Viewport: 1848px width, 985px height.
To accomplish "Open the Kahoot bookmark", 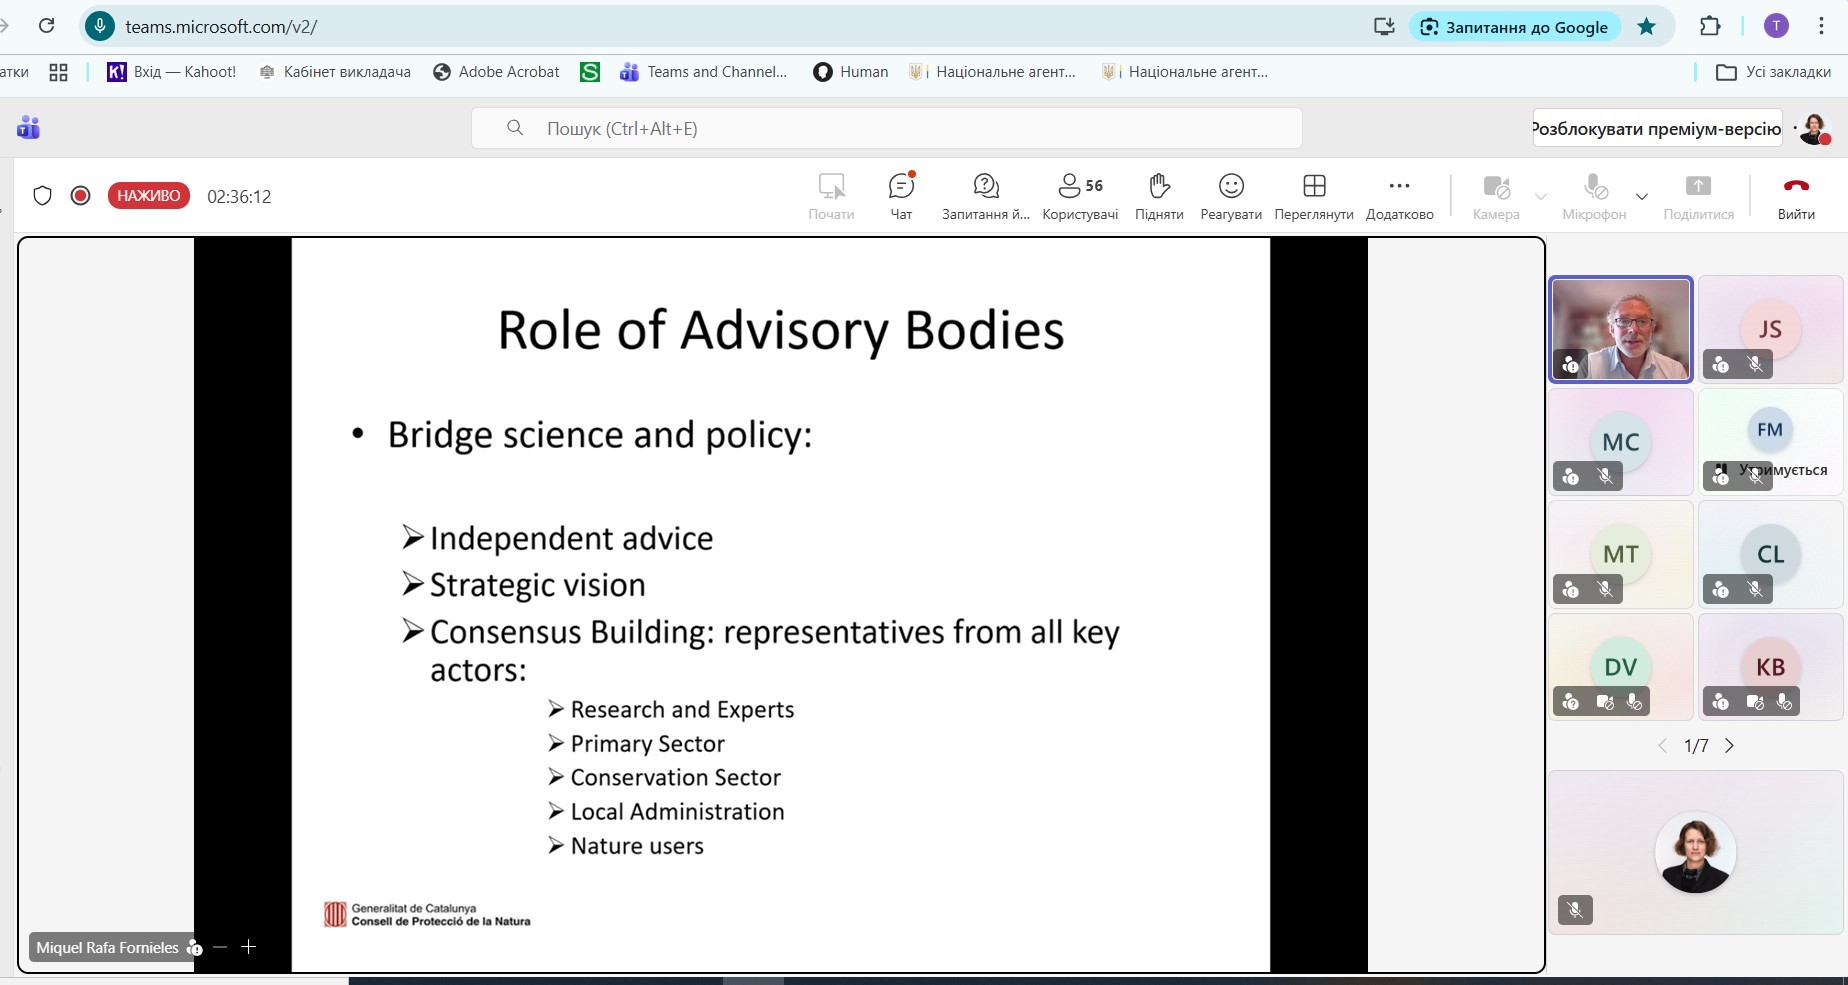I will 172,72.
